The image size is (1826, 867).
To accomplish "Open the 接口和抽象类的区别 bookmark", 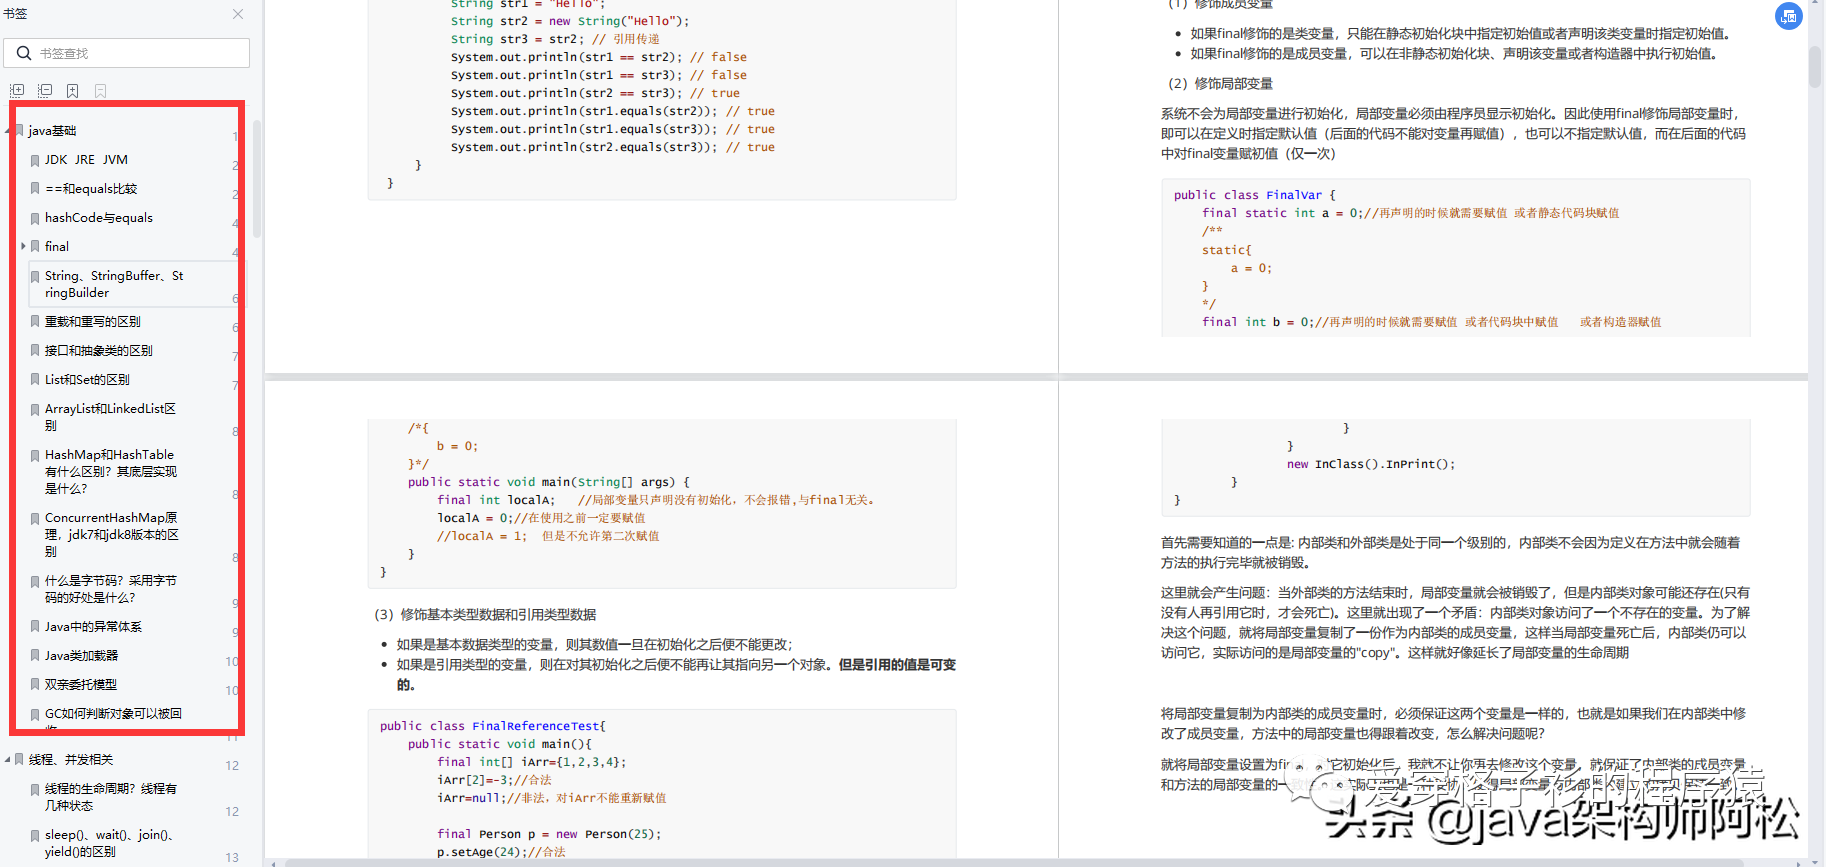I will [x=99, y=351].
